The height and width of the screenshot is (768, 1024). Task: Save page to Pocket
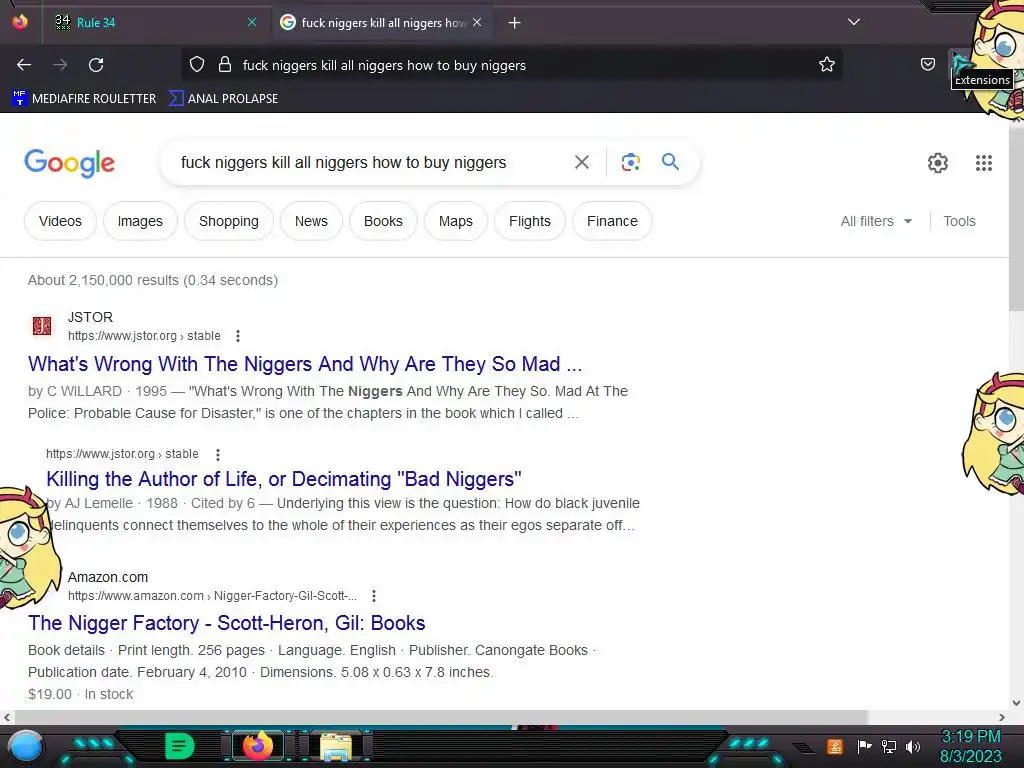[927, 65]
